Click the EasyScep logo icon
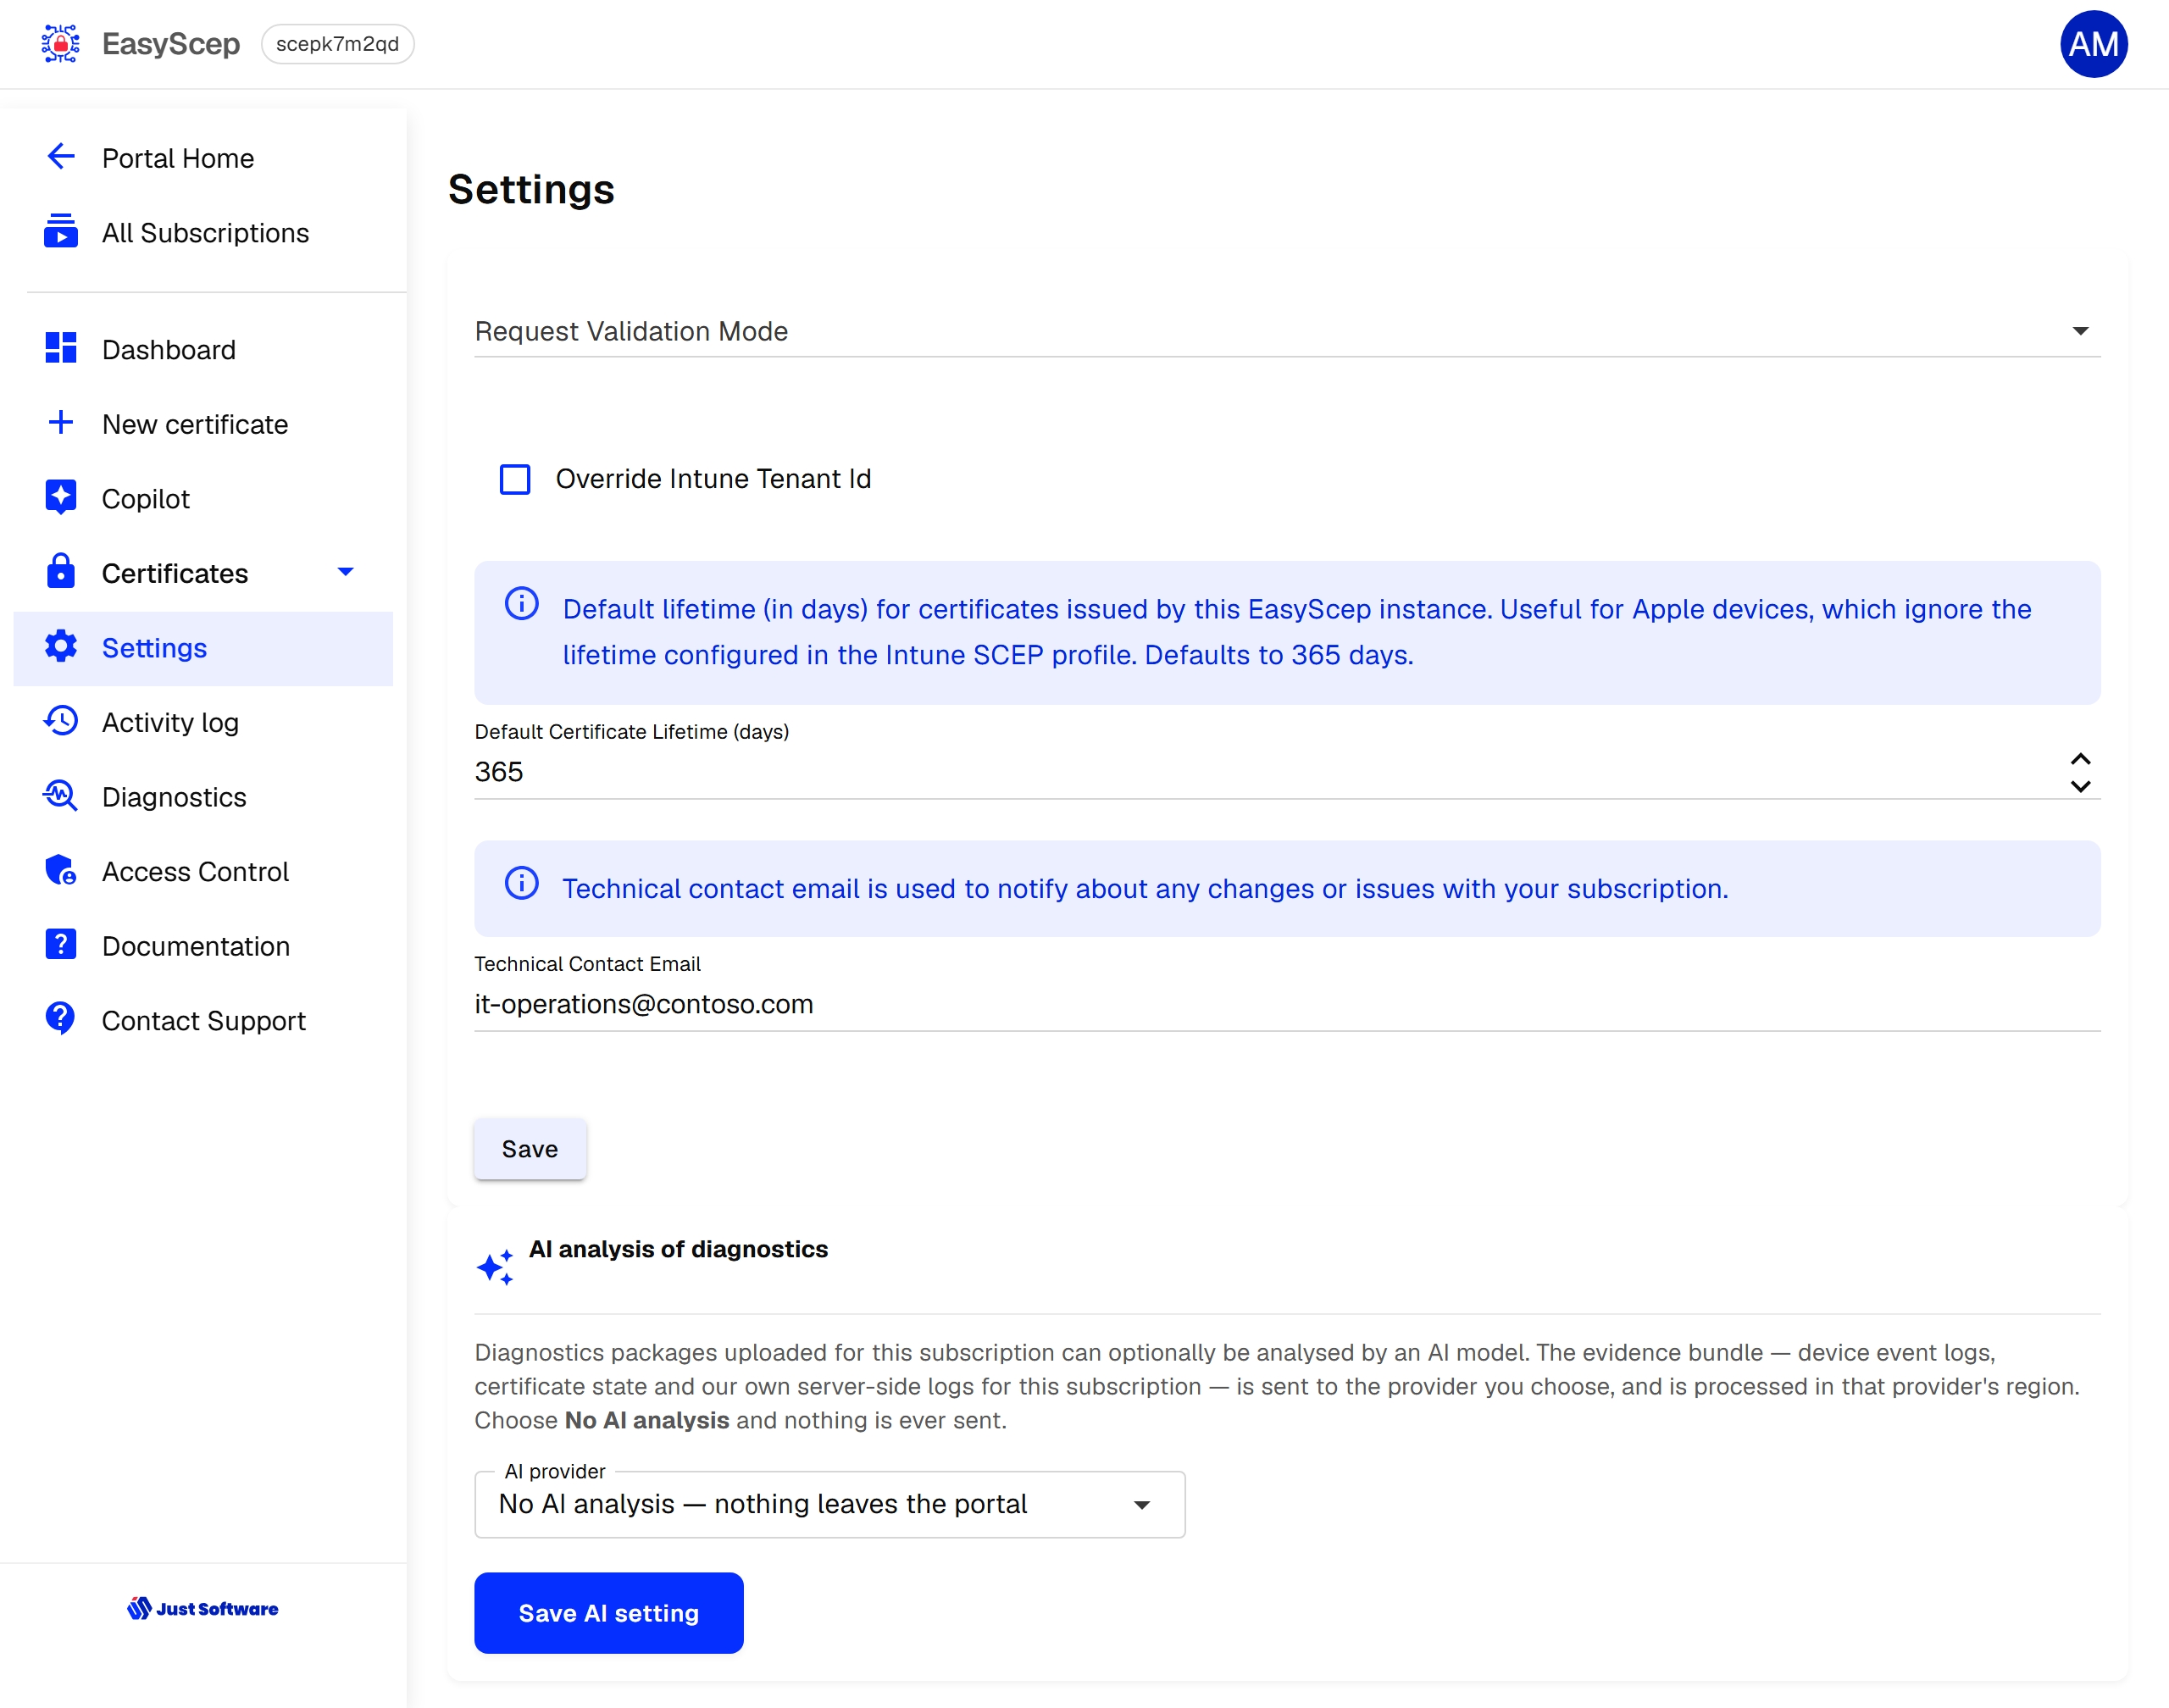The image size is (2169, 1708). 60,44
